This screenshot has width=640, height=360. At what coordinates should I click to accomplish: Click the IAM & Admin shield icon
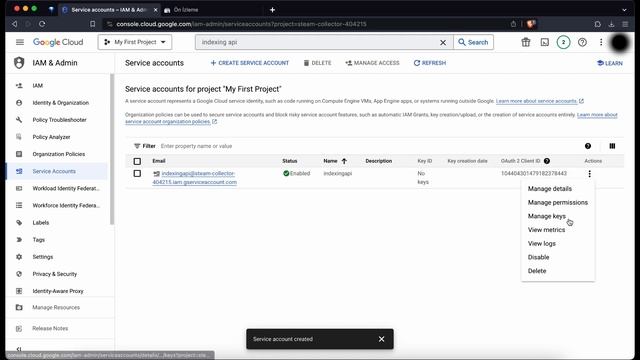[19, 63]
